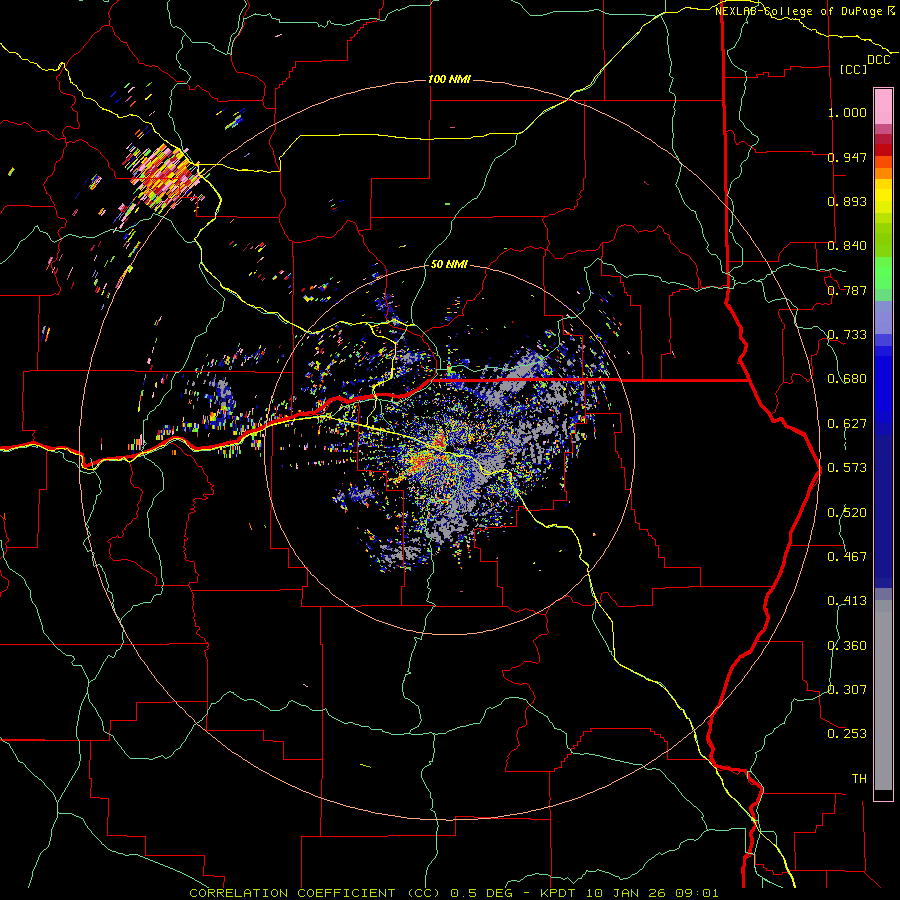Click the 0.467 scale value
The height and width of the screenshot is (900, 900).
pos(847,557)
